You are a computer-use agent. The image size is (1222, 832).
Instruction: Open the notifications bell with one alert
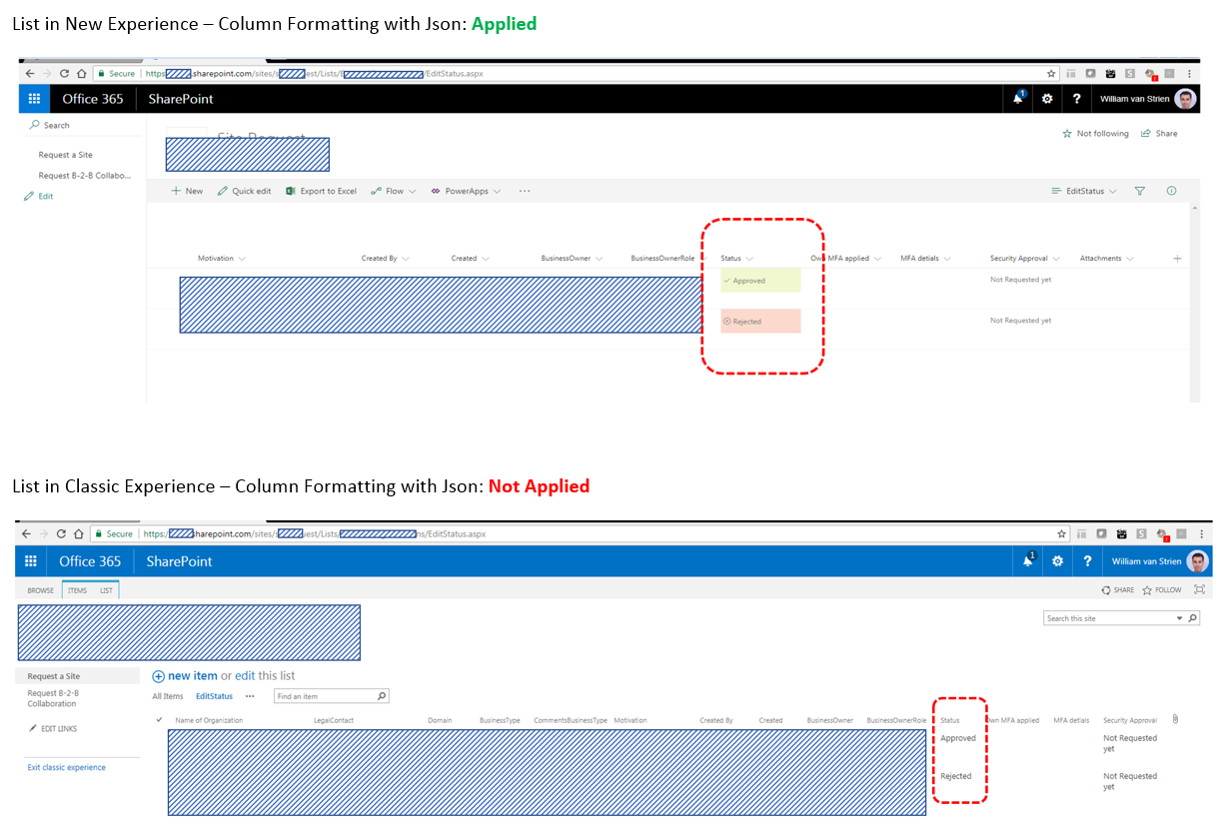point(1018,98)
